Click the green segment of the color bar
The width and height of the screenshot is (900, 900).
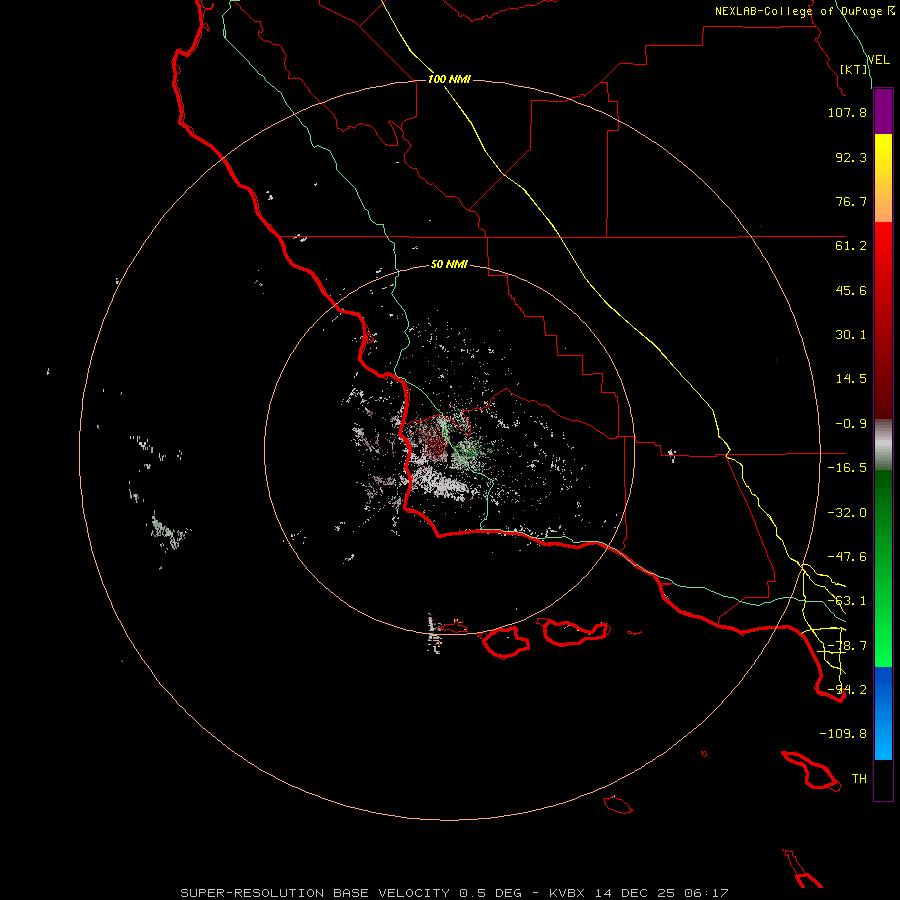pyautogui.click(x=883, y=568)
